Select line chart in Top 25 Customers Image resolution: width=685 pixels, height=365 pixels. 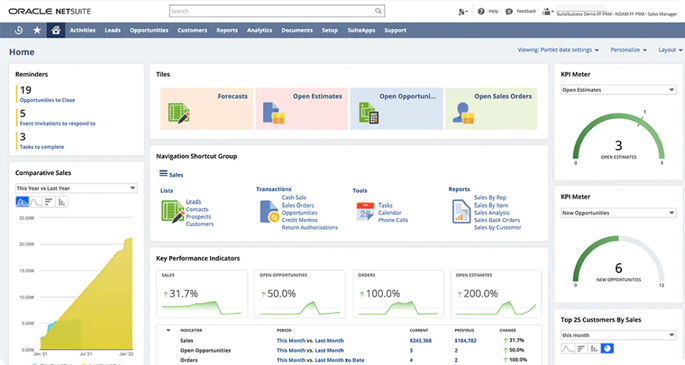(x=567, y=348)
